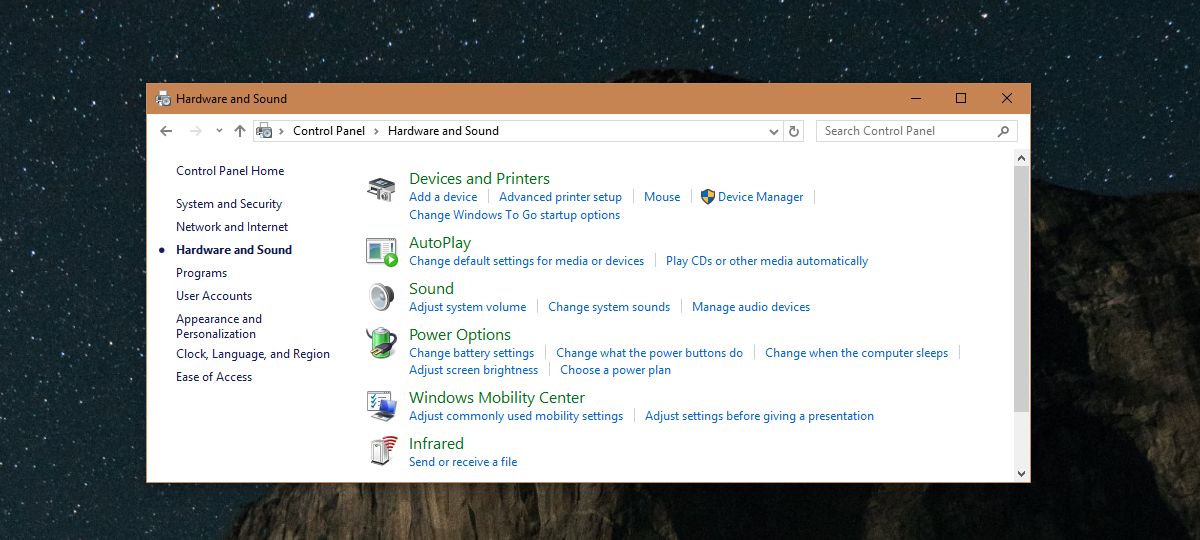Screen dimensions: 1200x540
Task: Open Network and Internet category
Action: pyautogui.click(x=232, y=227)
